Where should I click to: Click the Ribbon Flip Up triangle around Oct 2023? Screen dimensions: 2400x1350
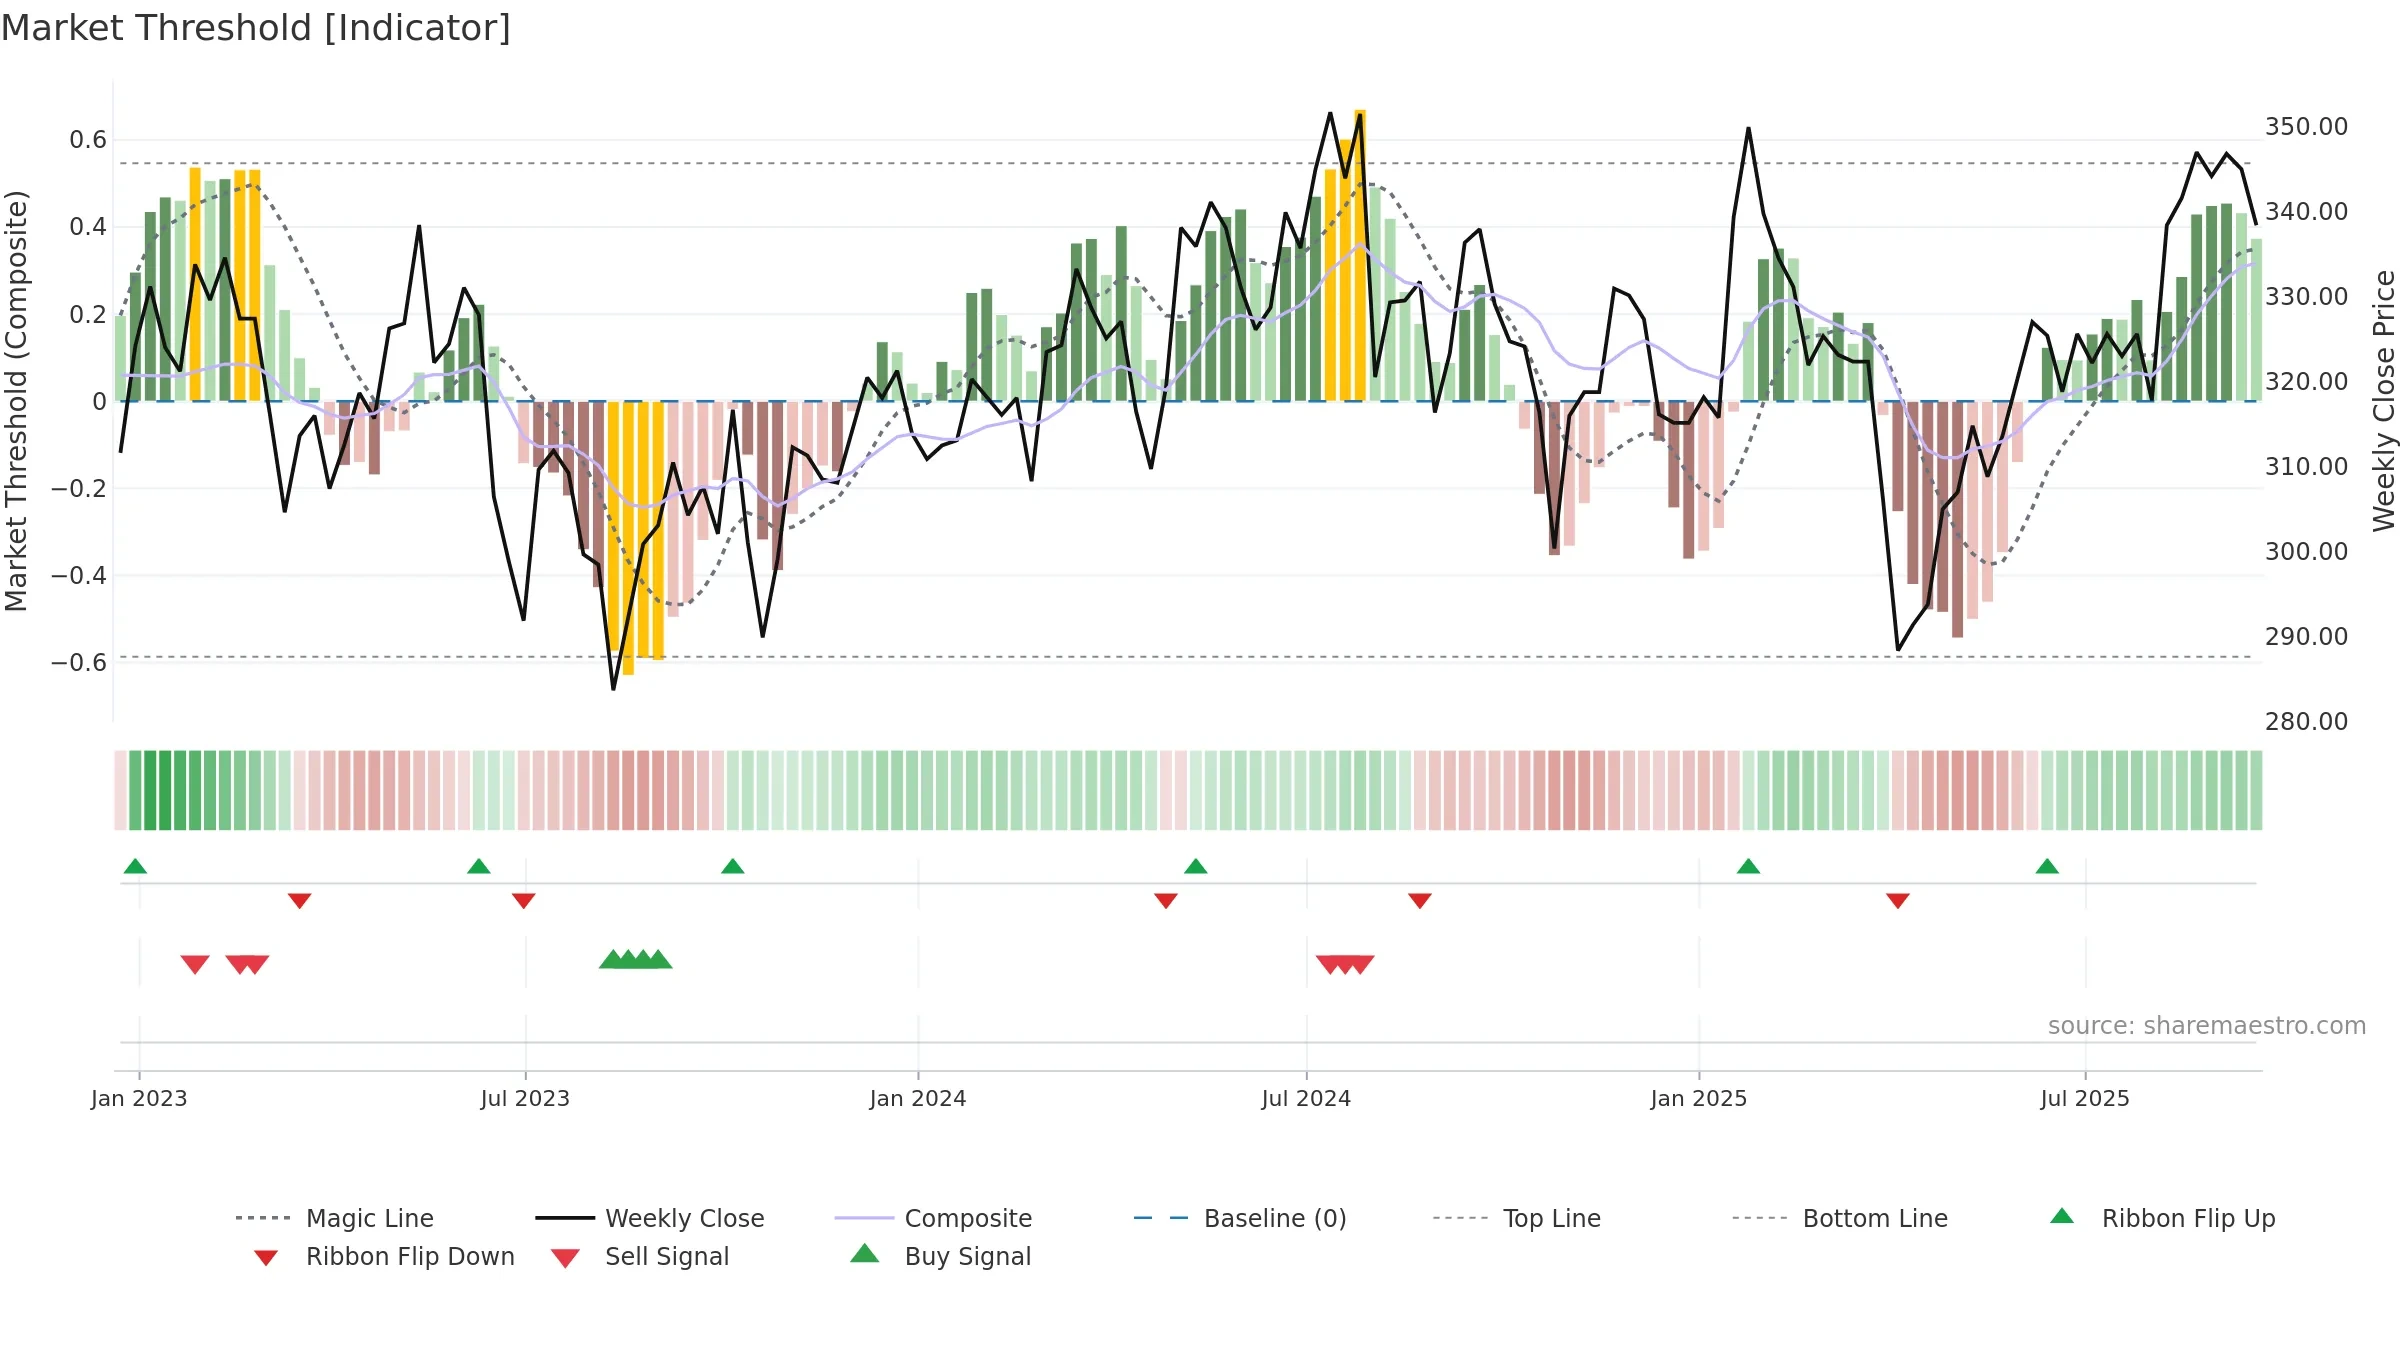[x=733, y=866]
